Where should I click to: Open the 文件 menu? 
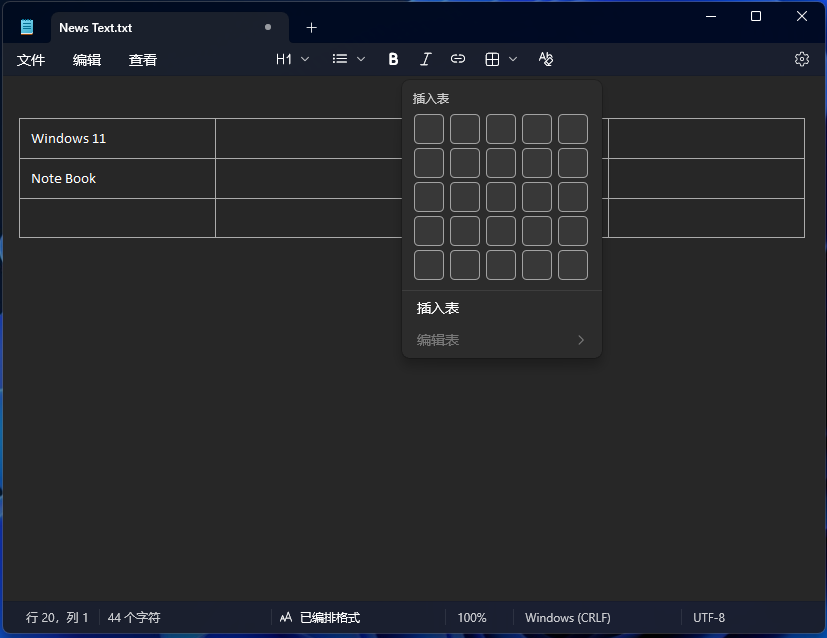[31, 60]
